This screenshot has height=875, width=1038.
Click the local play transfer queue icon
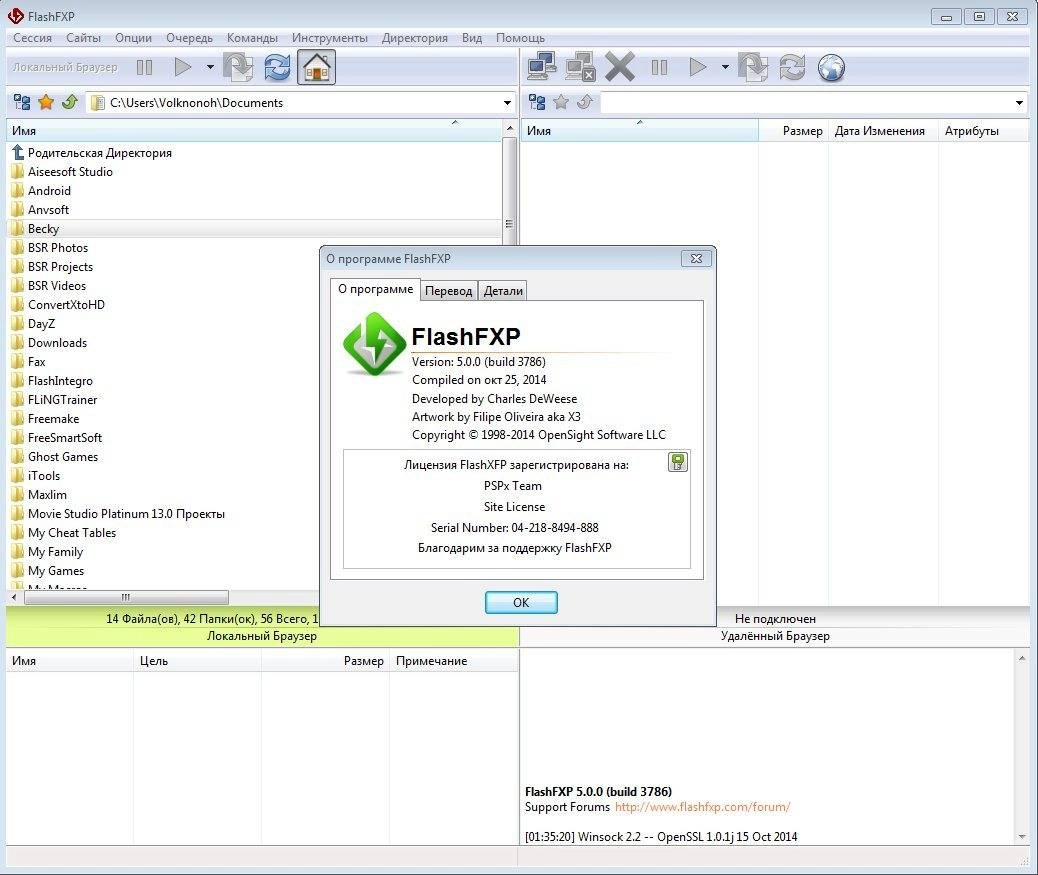coord(183,67)
